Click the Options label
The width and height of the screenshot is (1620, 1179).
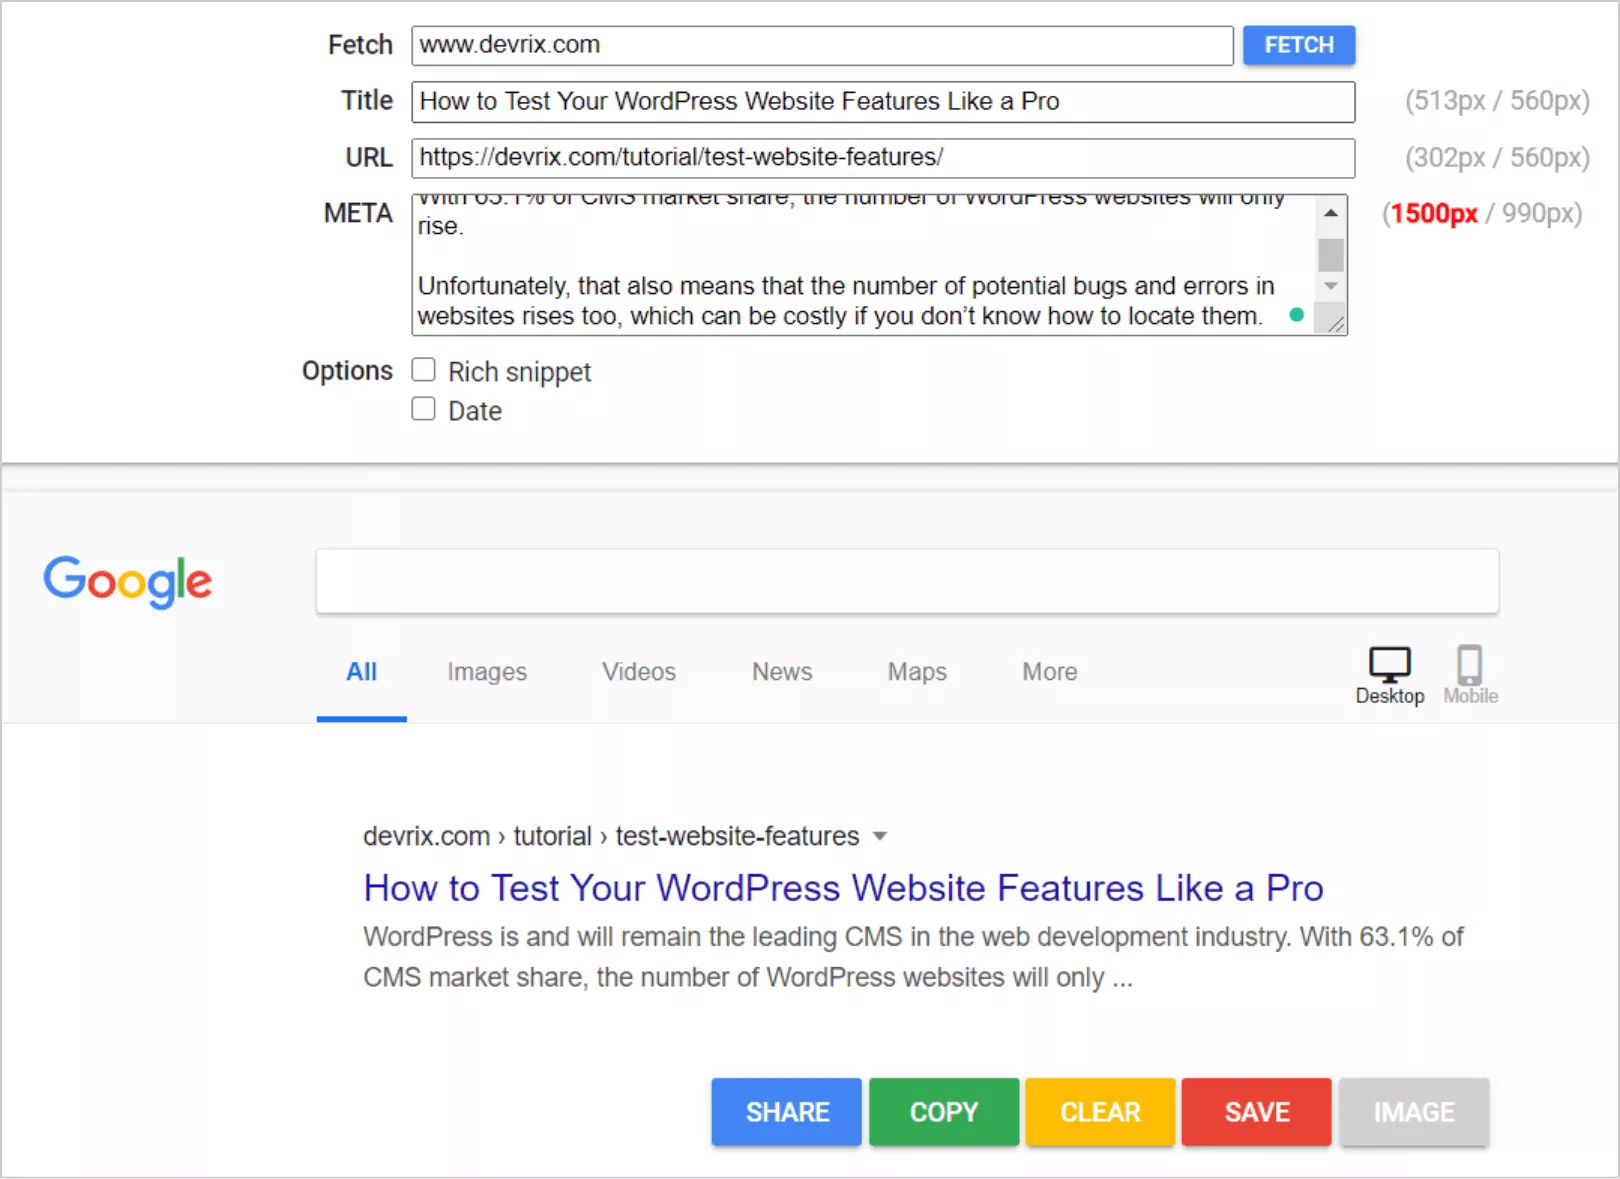[347, 371]
